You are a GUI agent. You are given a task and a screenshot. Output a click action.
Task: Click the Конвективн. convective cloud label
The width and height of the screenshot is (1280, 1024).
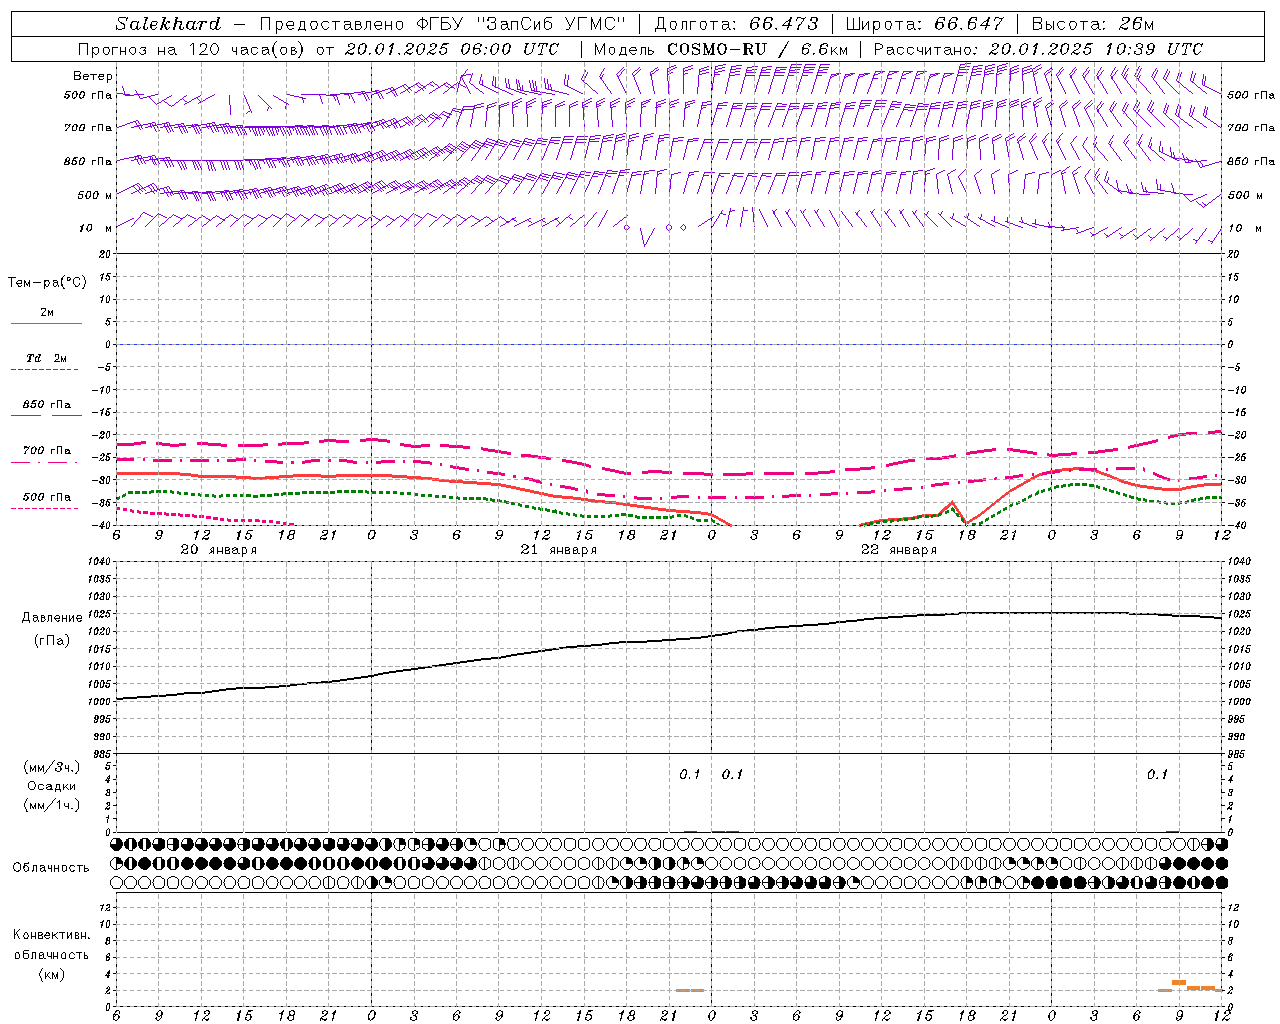point(51,935)
